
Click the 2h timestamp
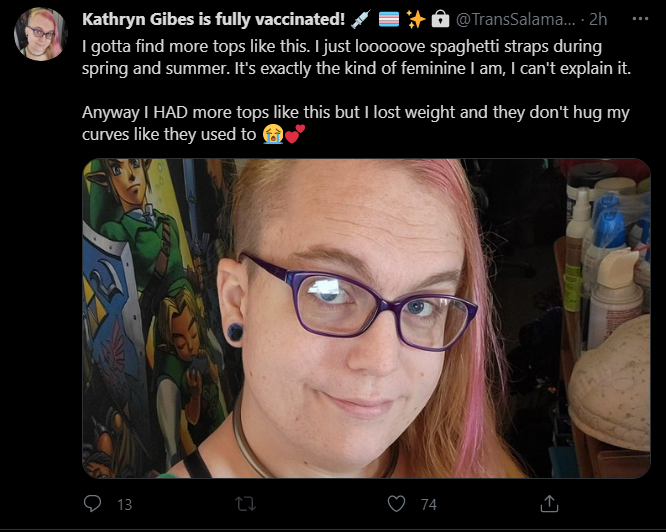tap(598, 20)
